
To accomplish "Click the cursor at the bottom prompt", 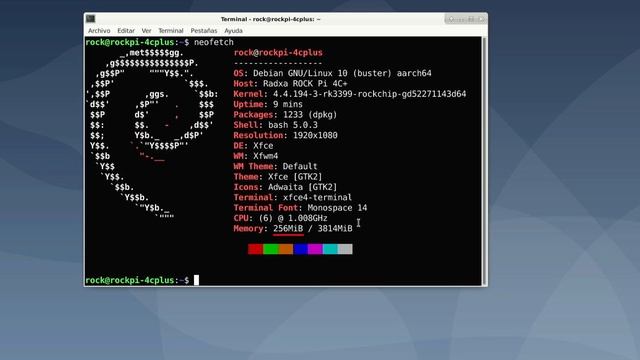I will 196,280.
